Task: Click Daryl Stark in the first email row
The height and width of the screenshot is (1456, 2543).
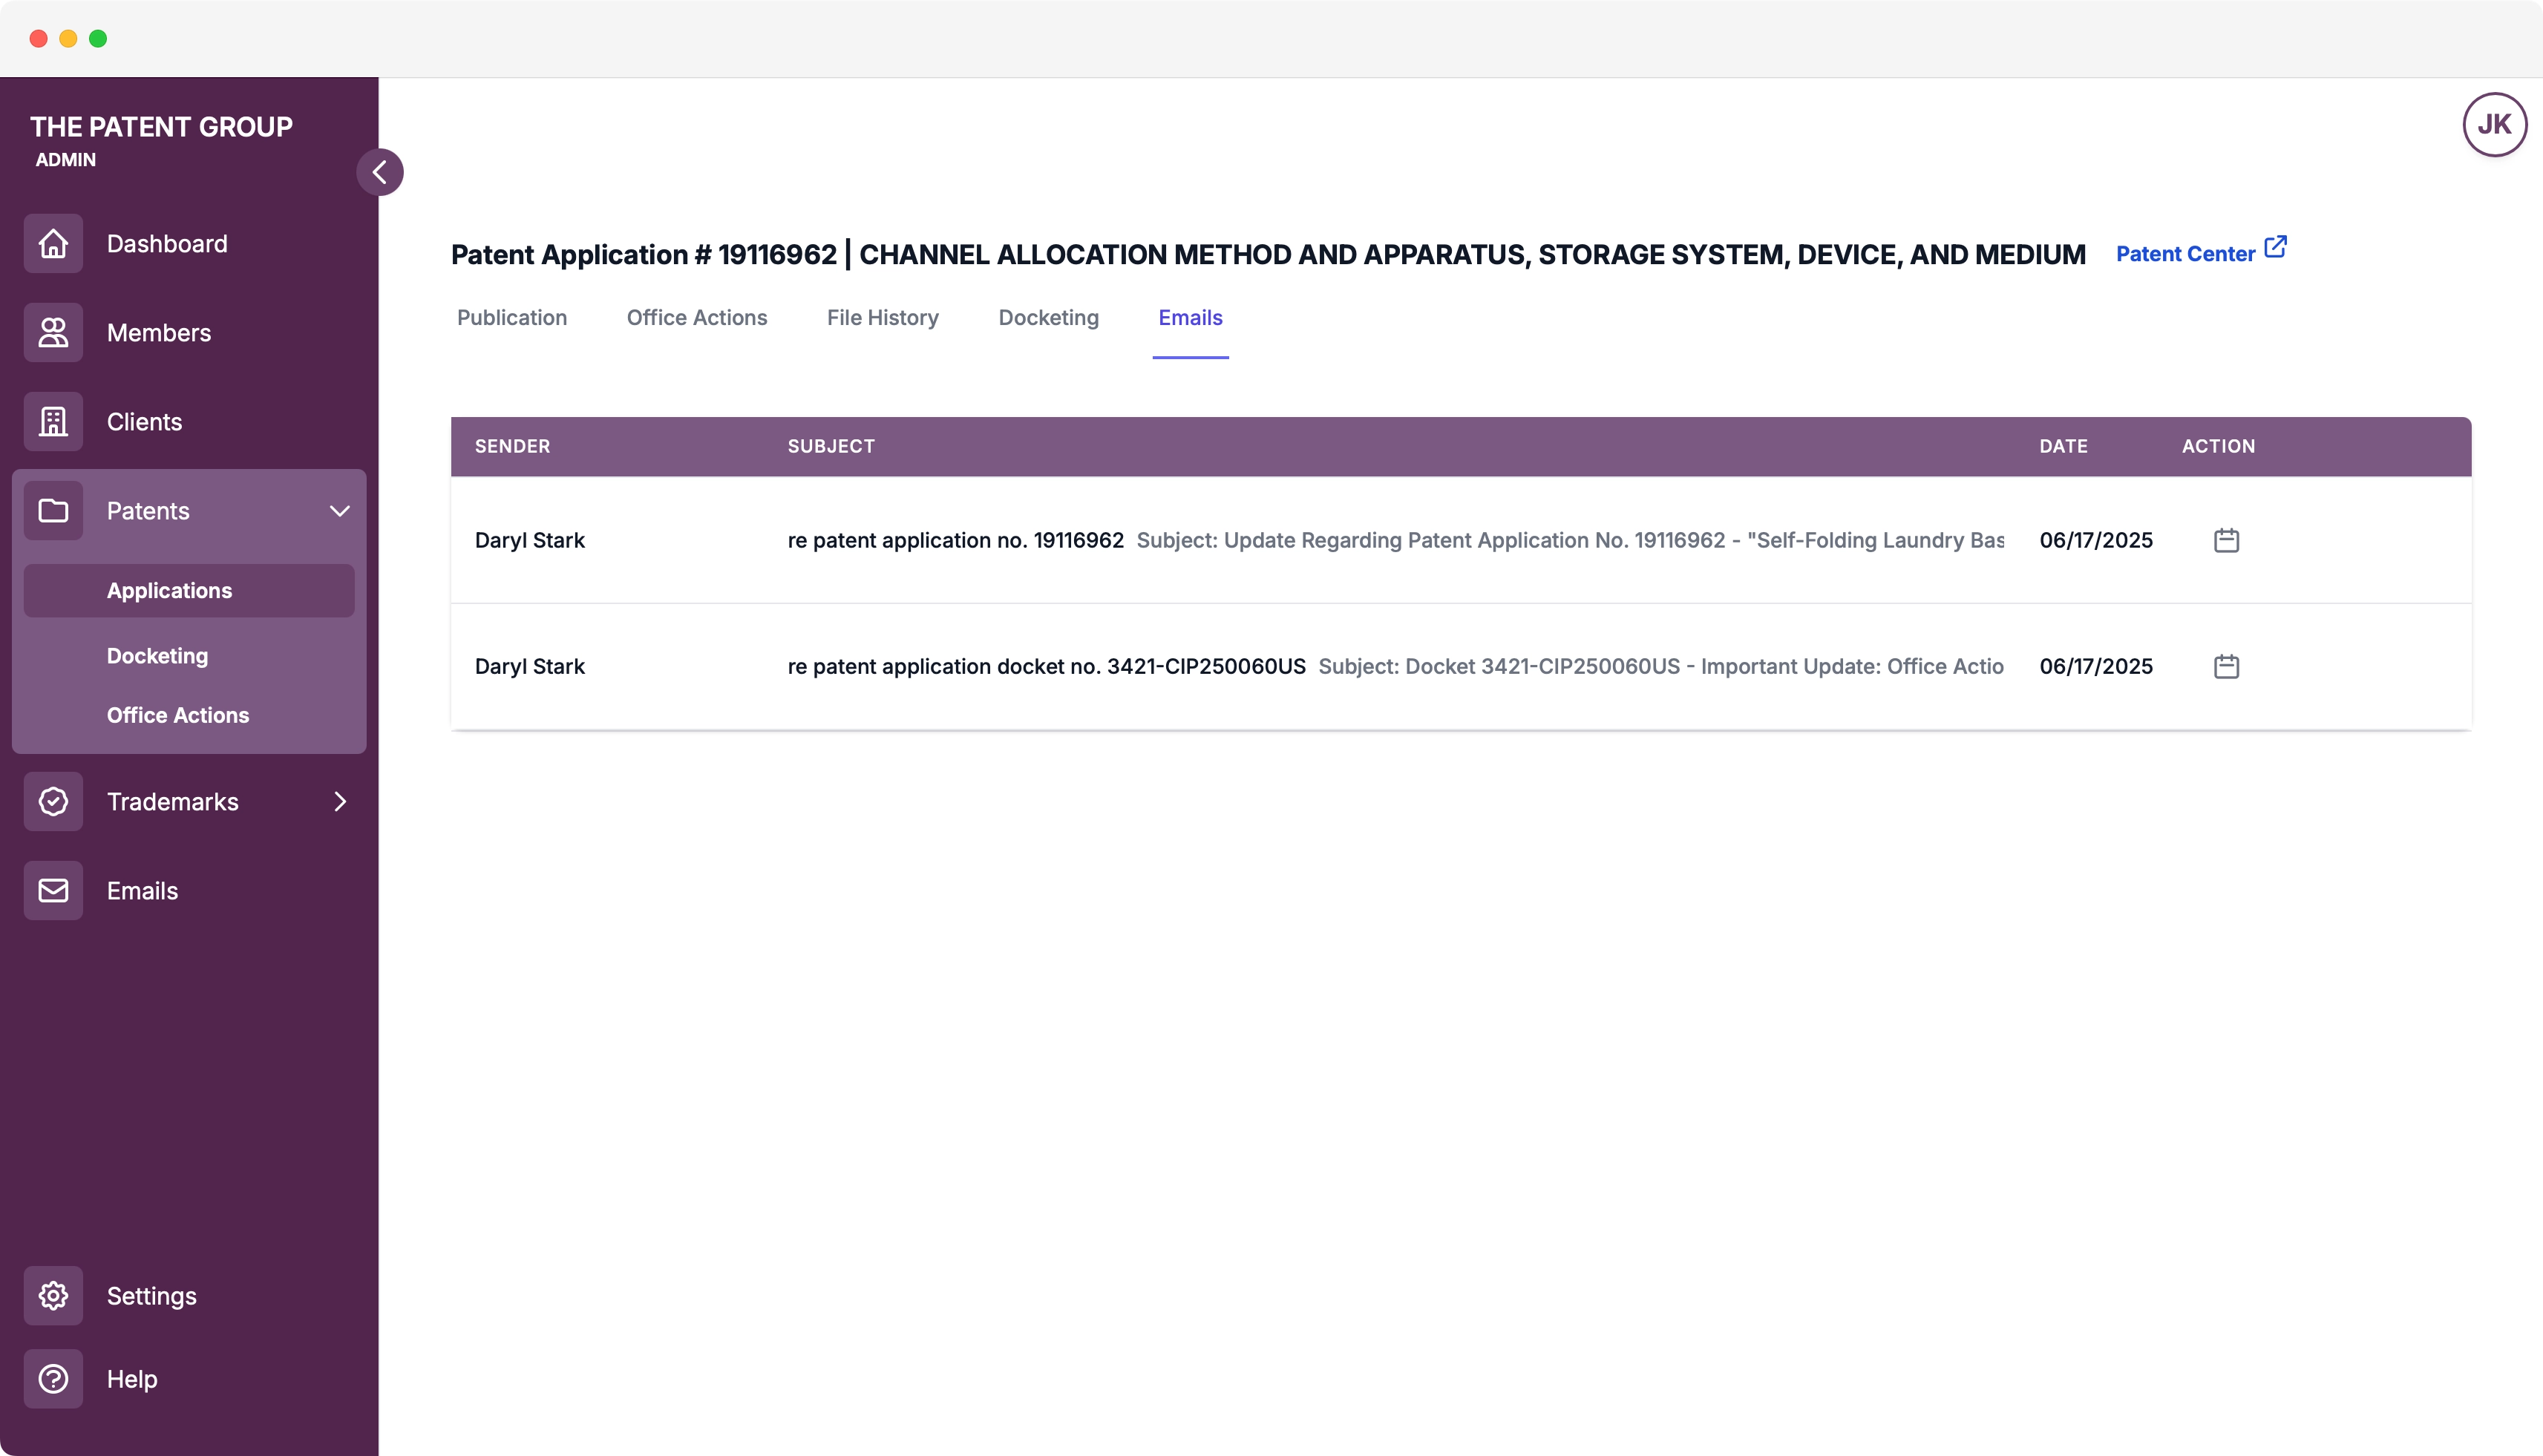Action: point(529,540)
